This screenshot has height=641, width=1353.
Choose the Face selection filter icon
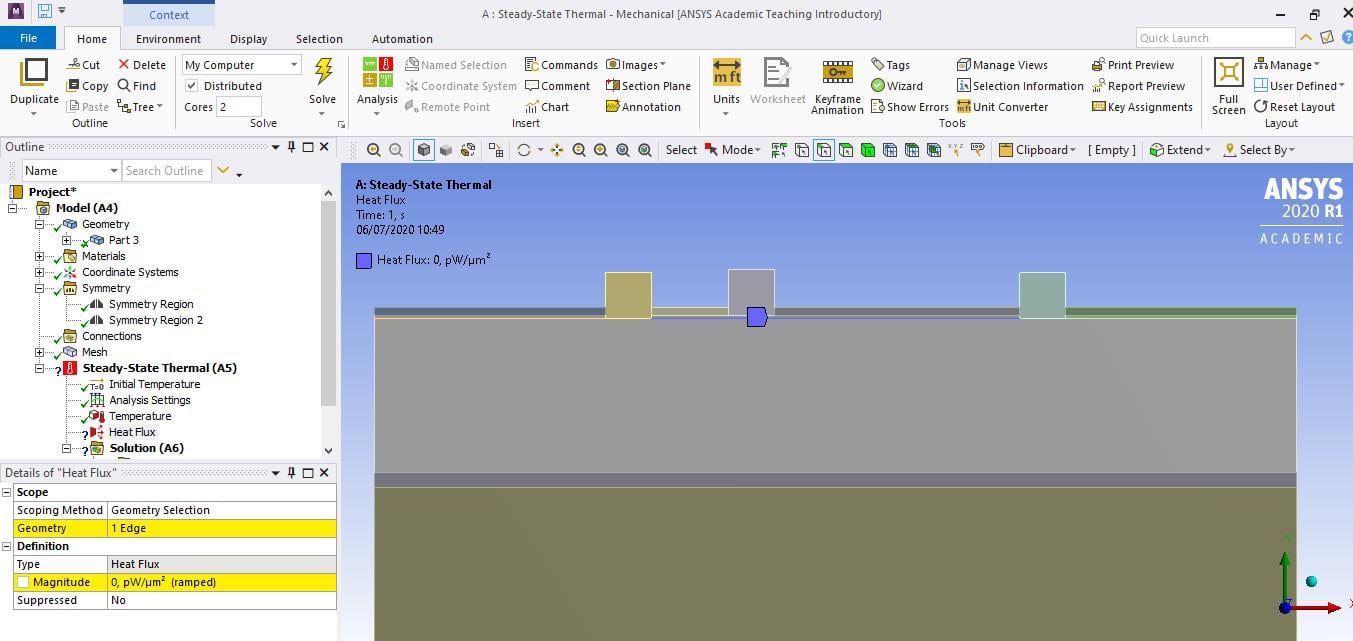(x=846, y=150)
